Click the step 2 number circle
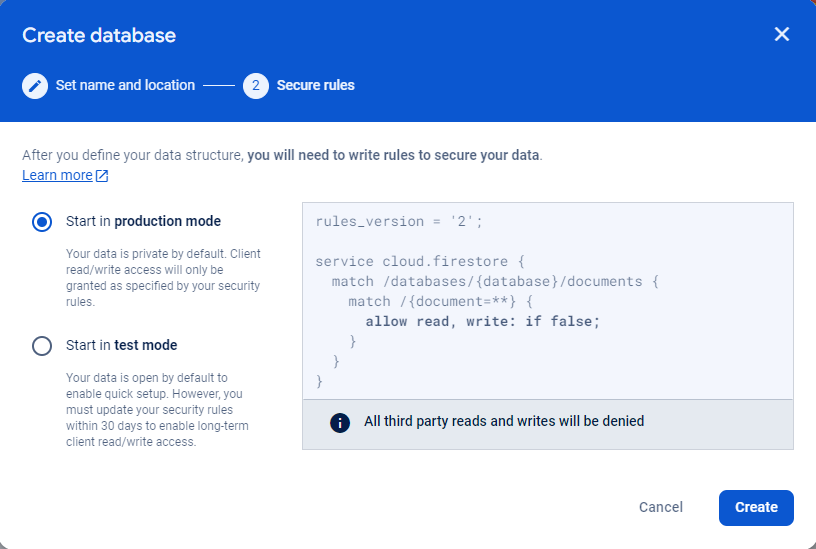Image resolution: width=816 pixels, height=549 pixels. pos(256,86)
